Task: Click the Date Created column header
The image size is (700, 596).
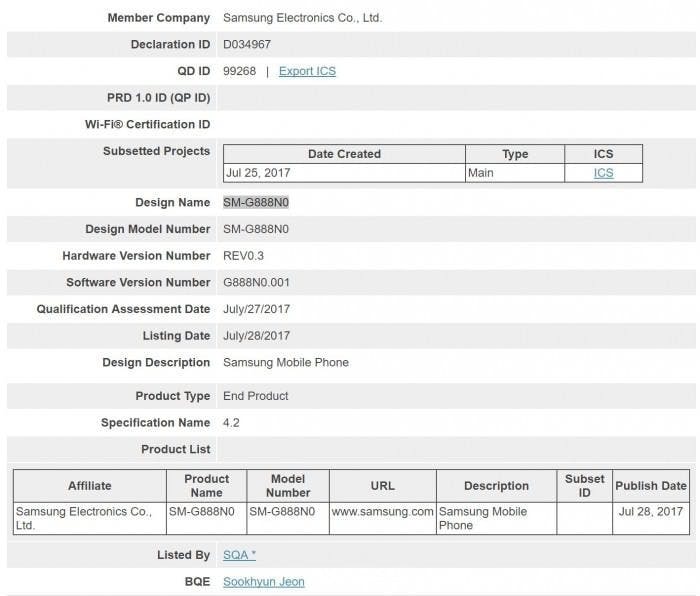Action: tap(344, 154)
